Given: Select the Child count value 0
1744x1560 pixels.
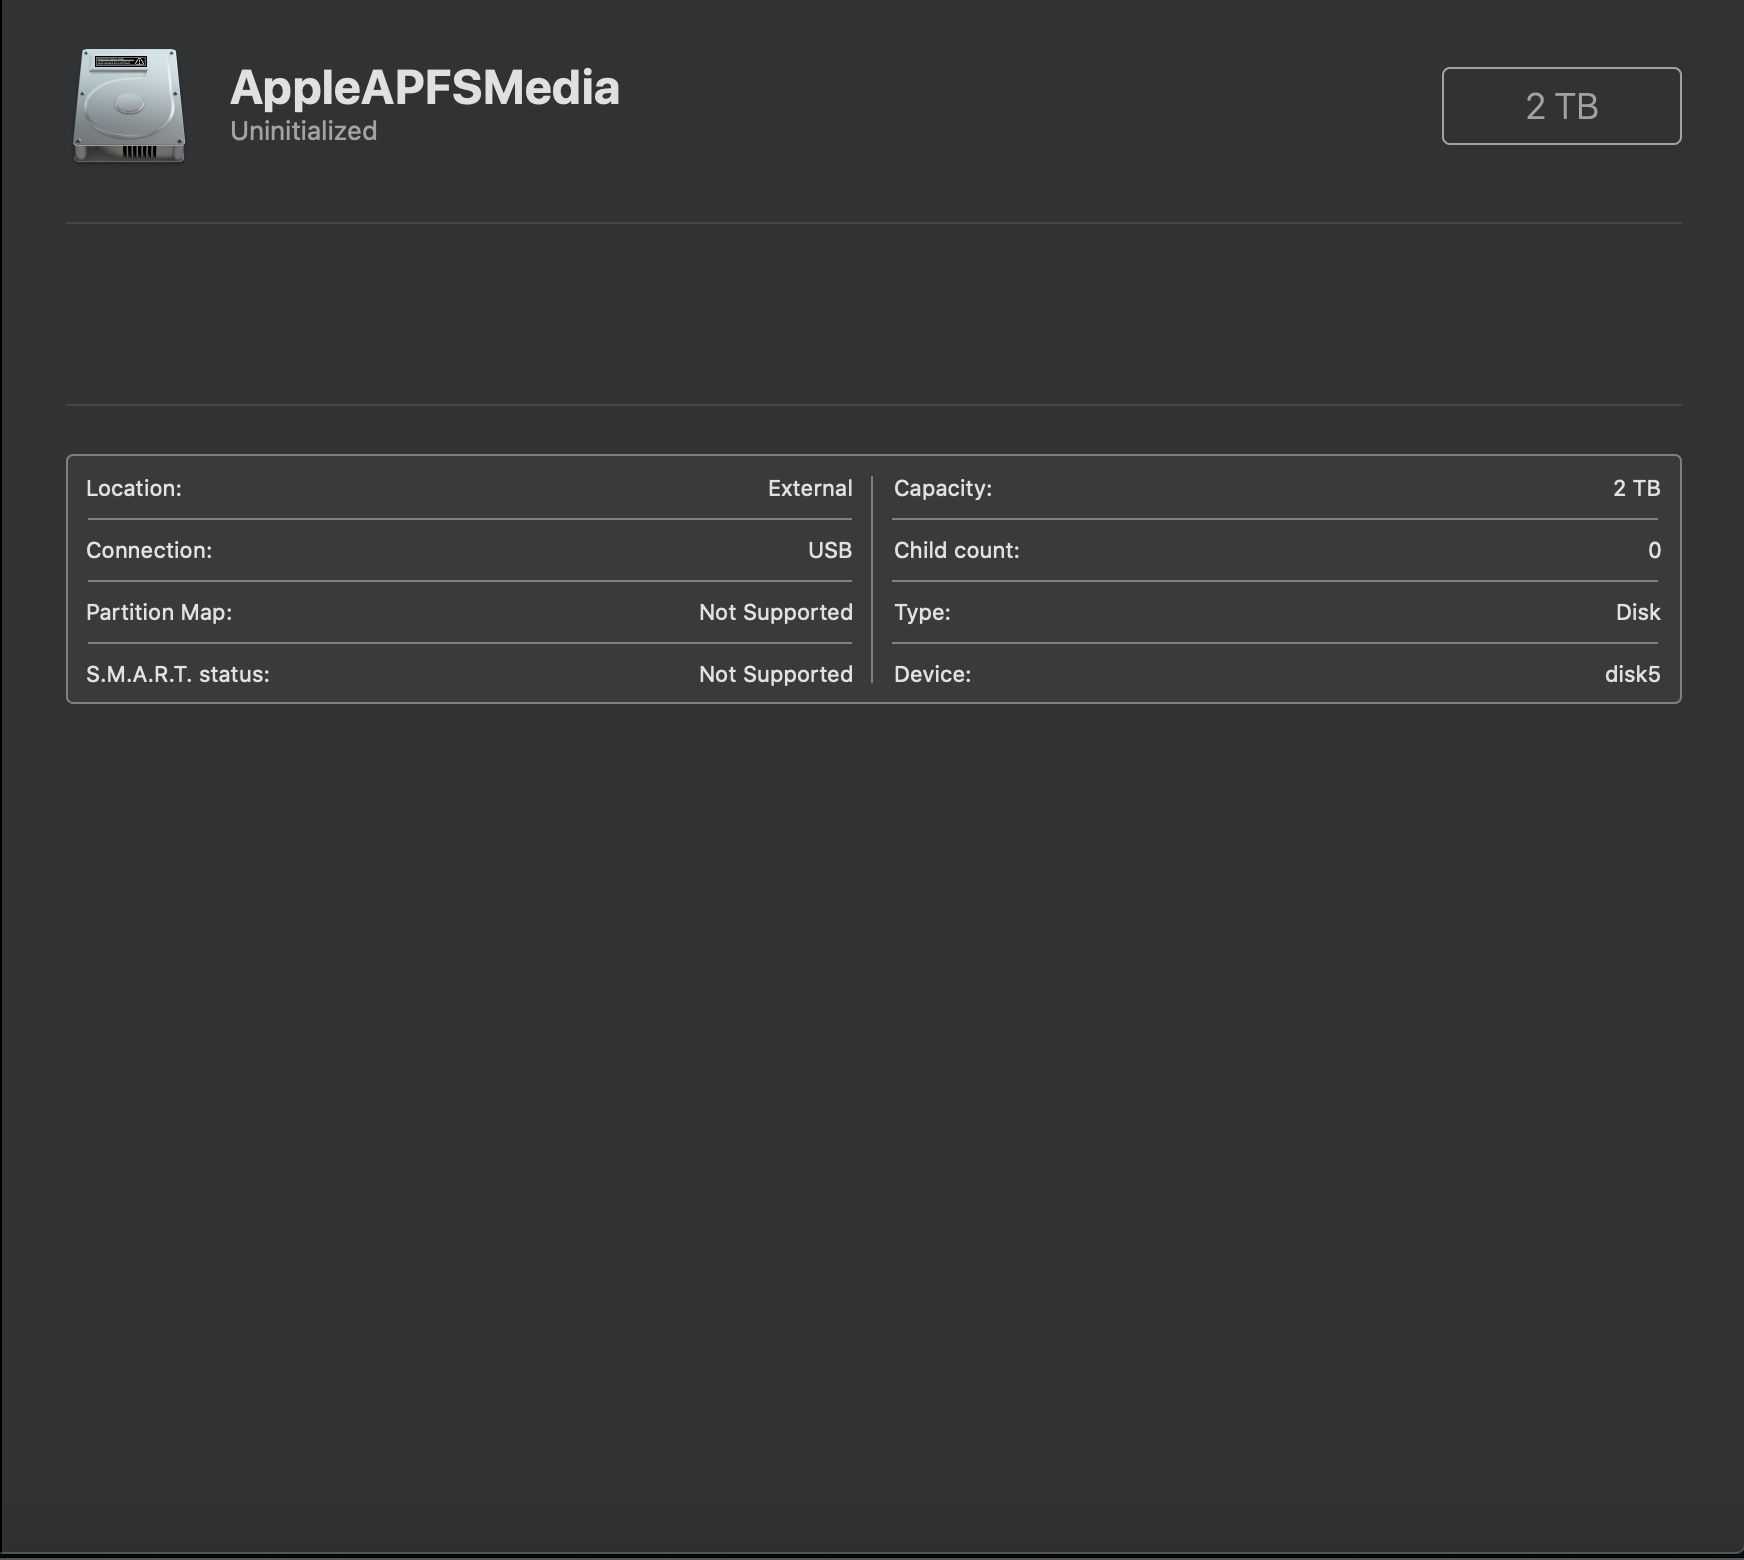Looking at the screenshot, I should [x=1654, y=550].
